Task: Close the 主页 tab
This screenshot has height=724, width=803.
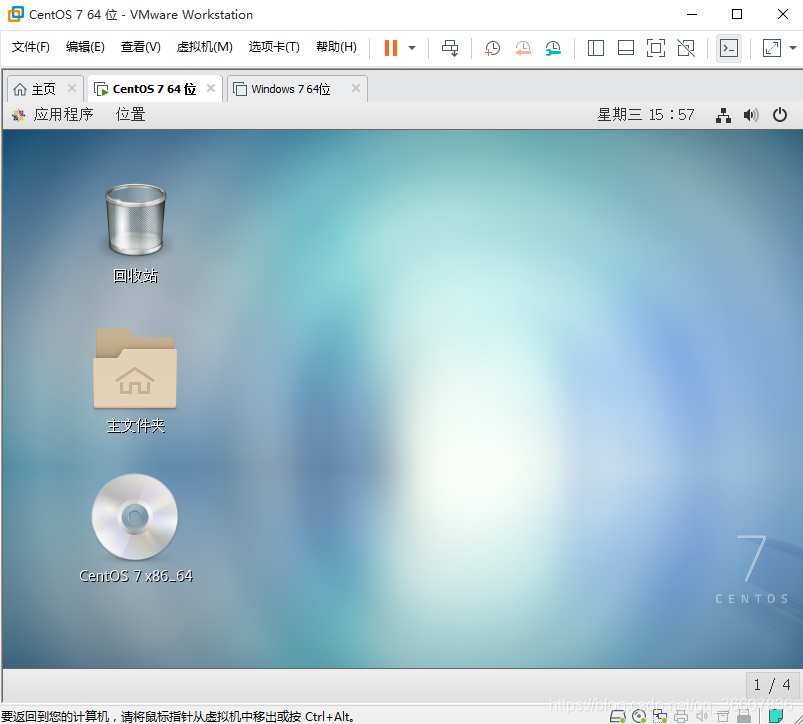Action: coord(72,88)
